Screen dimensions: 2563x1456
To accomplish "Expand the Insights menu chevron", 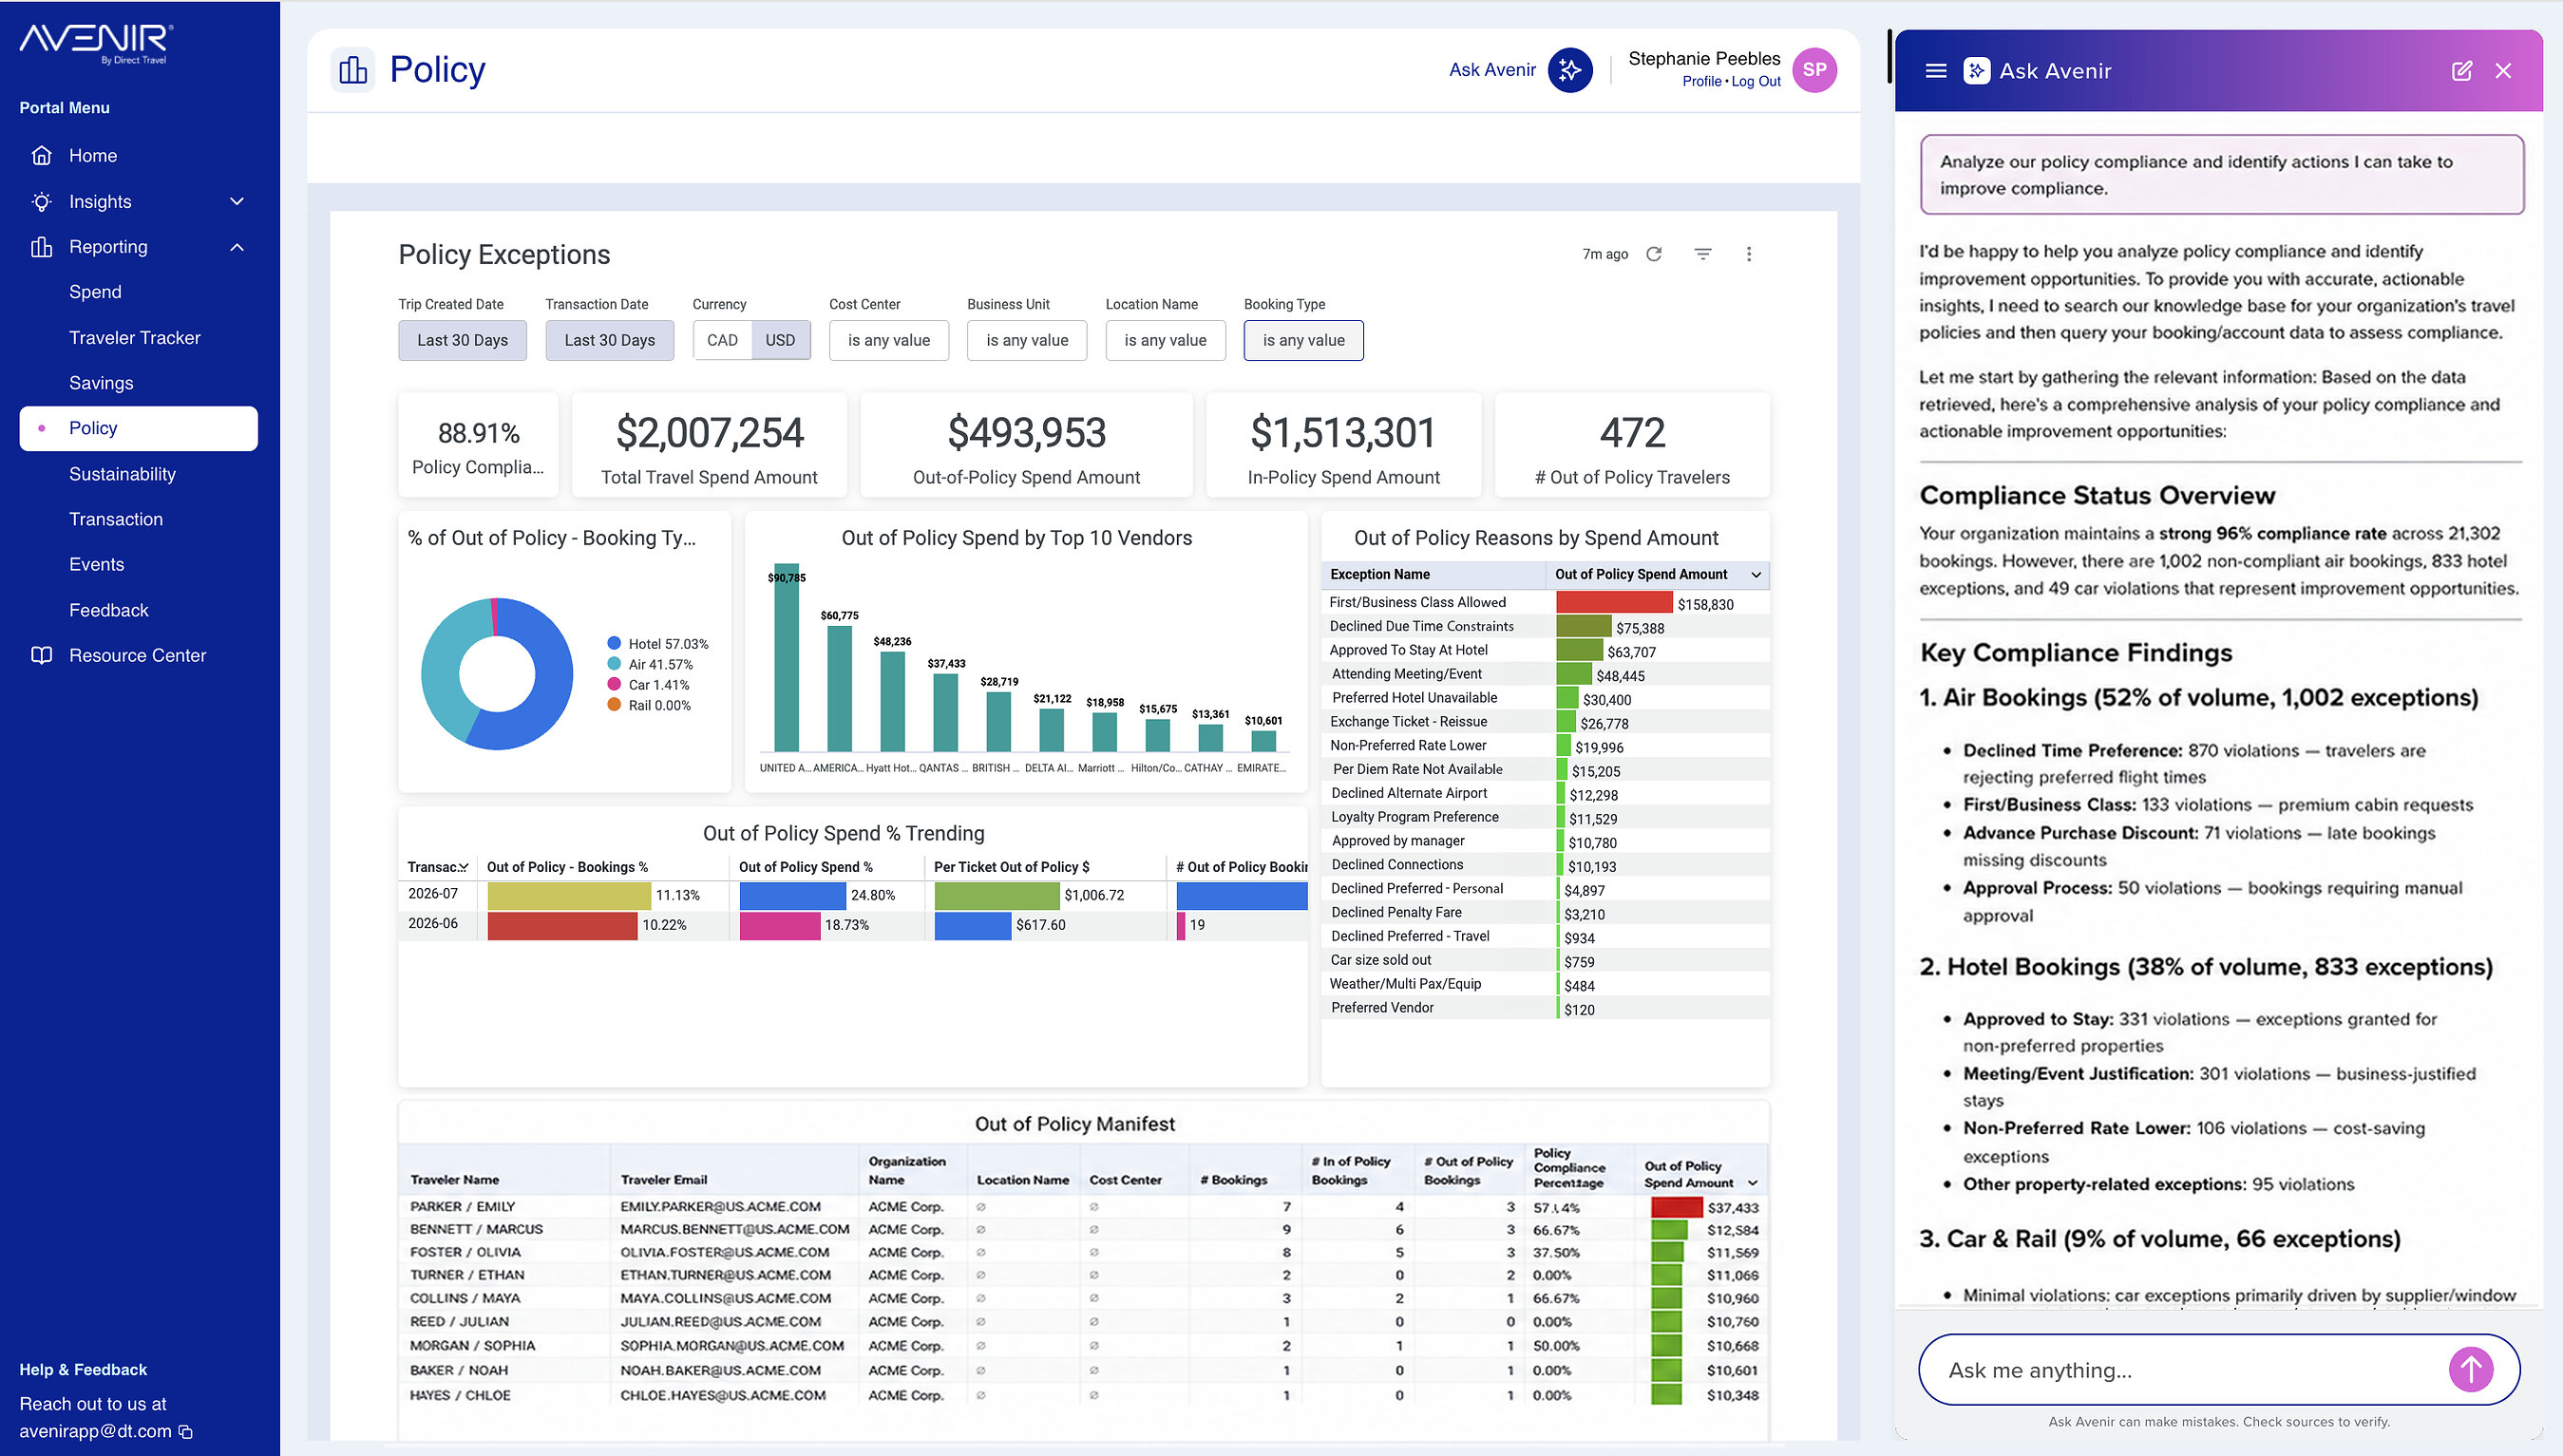I will pos(237,201).
